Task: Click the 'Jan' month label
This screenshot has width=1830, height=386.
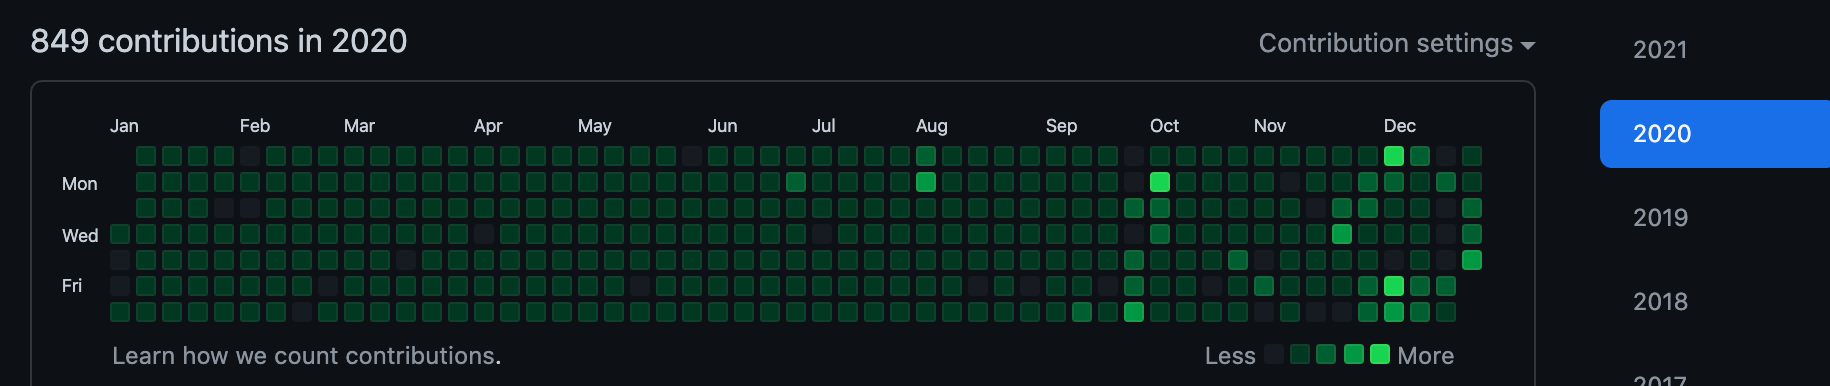Action: click(x=124, y=126)
